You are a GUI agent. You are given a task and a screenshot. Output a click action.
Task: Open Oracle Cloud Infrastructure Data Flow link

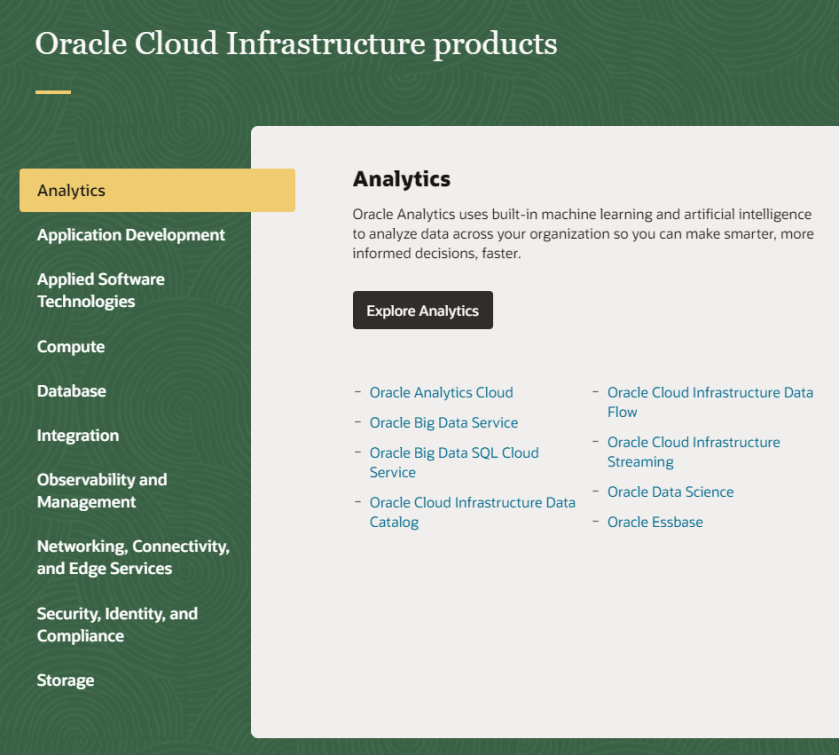(x=709, y=402)
